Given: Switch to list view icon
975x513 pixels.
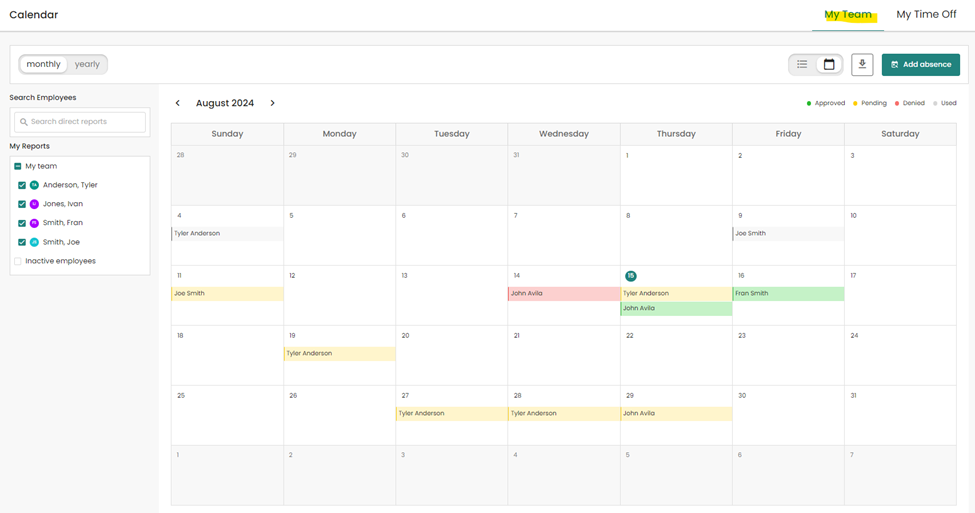Looking at the screenshot, I should coord(802,65).
